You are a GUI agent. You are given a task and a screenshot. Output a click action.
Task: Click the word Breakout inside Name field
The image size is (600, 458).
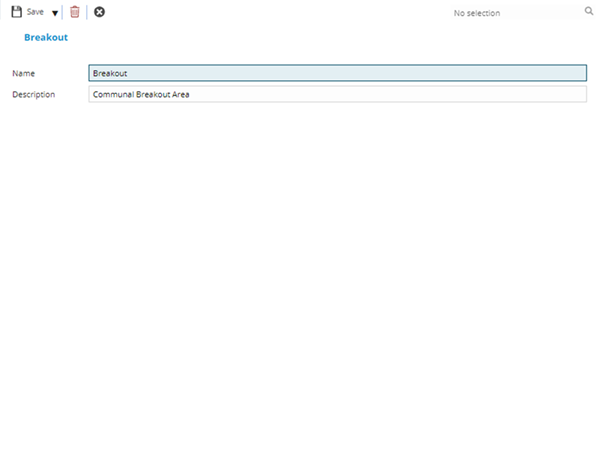pyautogui.click(x=109, y=73)
